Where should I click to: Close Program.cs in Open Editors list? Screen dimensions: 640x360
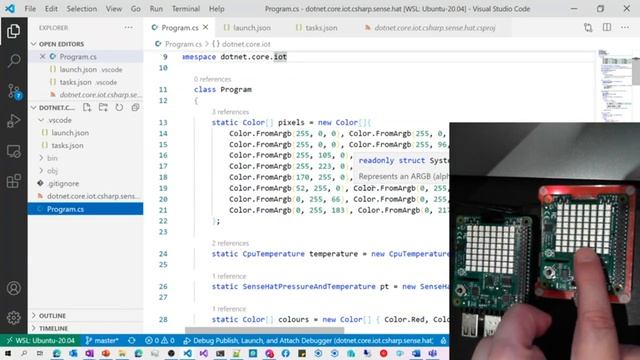coord(42,57)
